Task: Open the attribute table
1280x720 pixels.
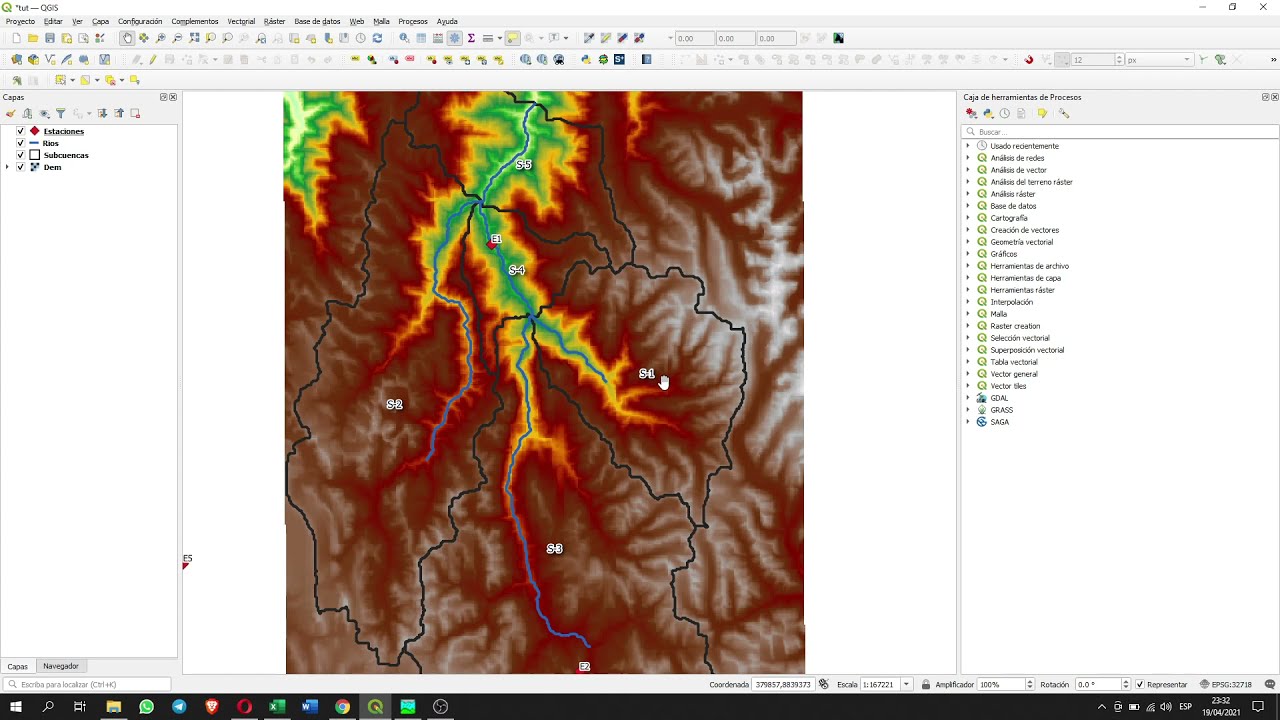Action: tap(421, 38)
